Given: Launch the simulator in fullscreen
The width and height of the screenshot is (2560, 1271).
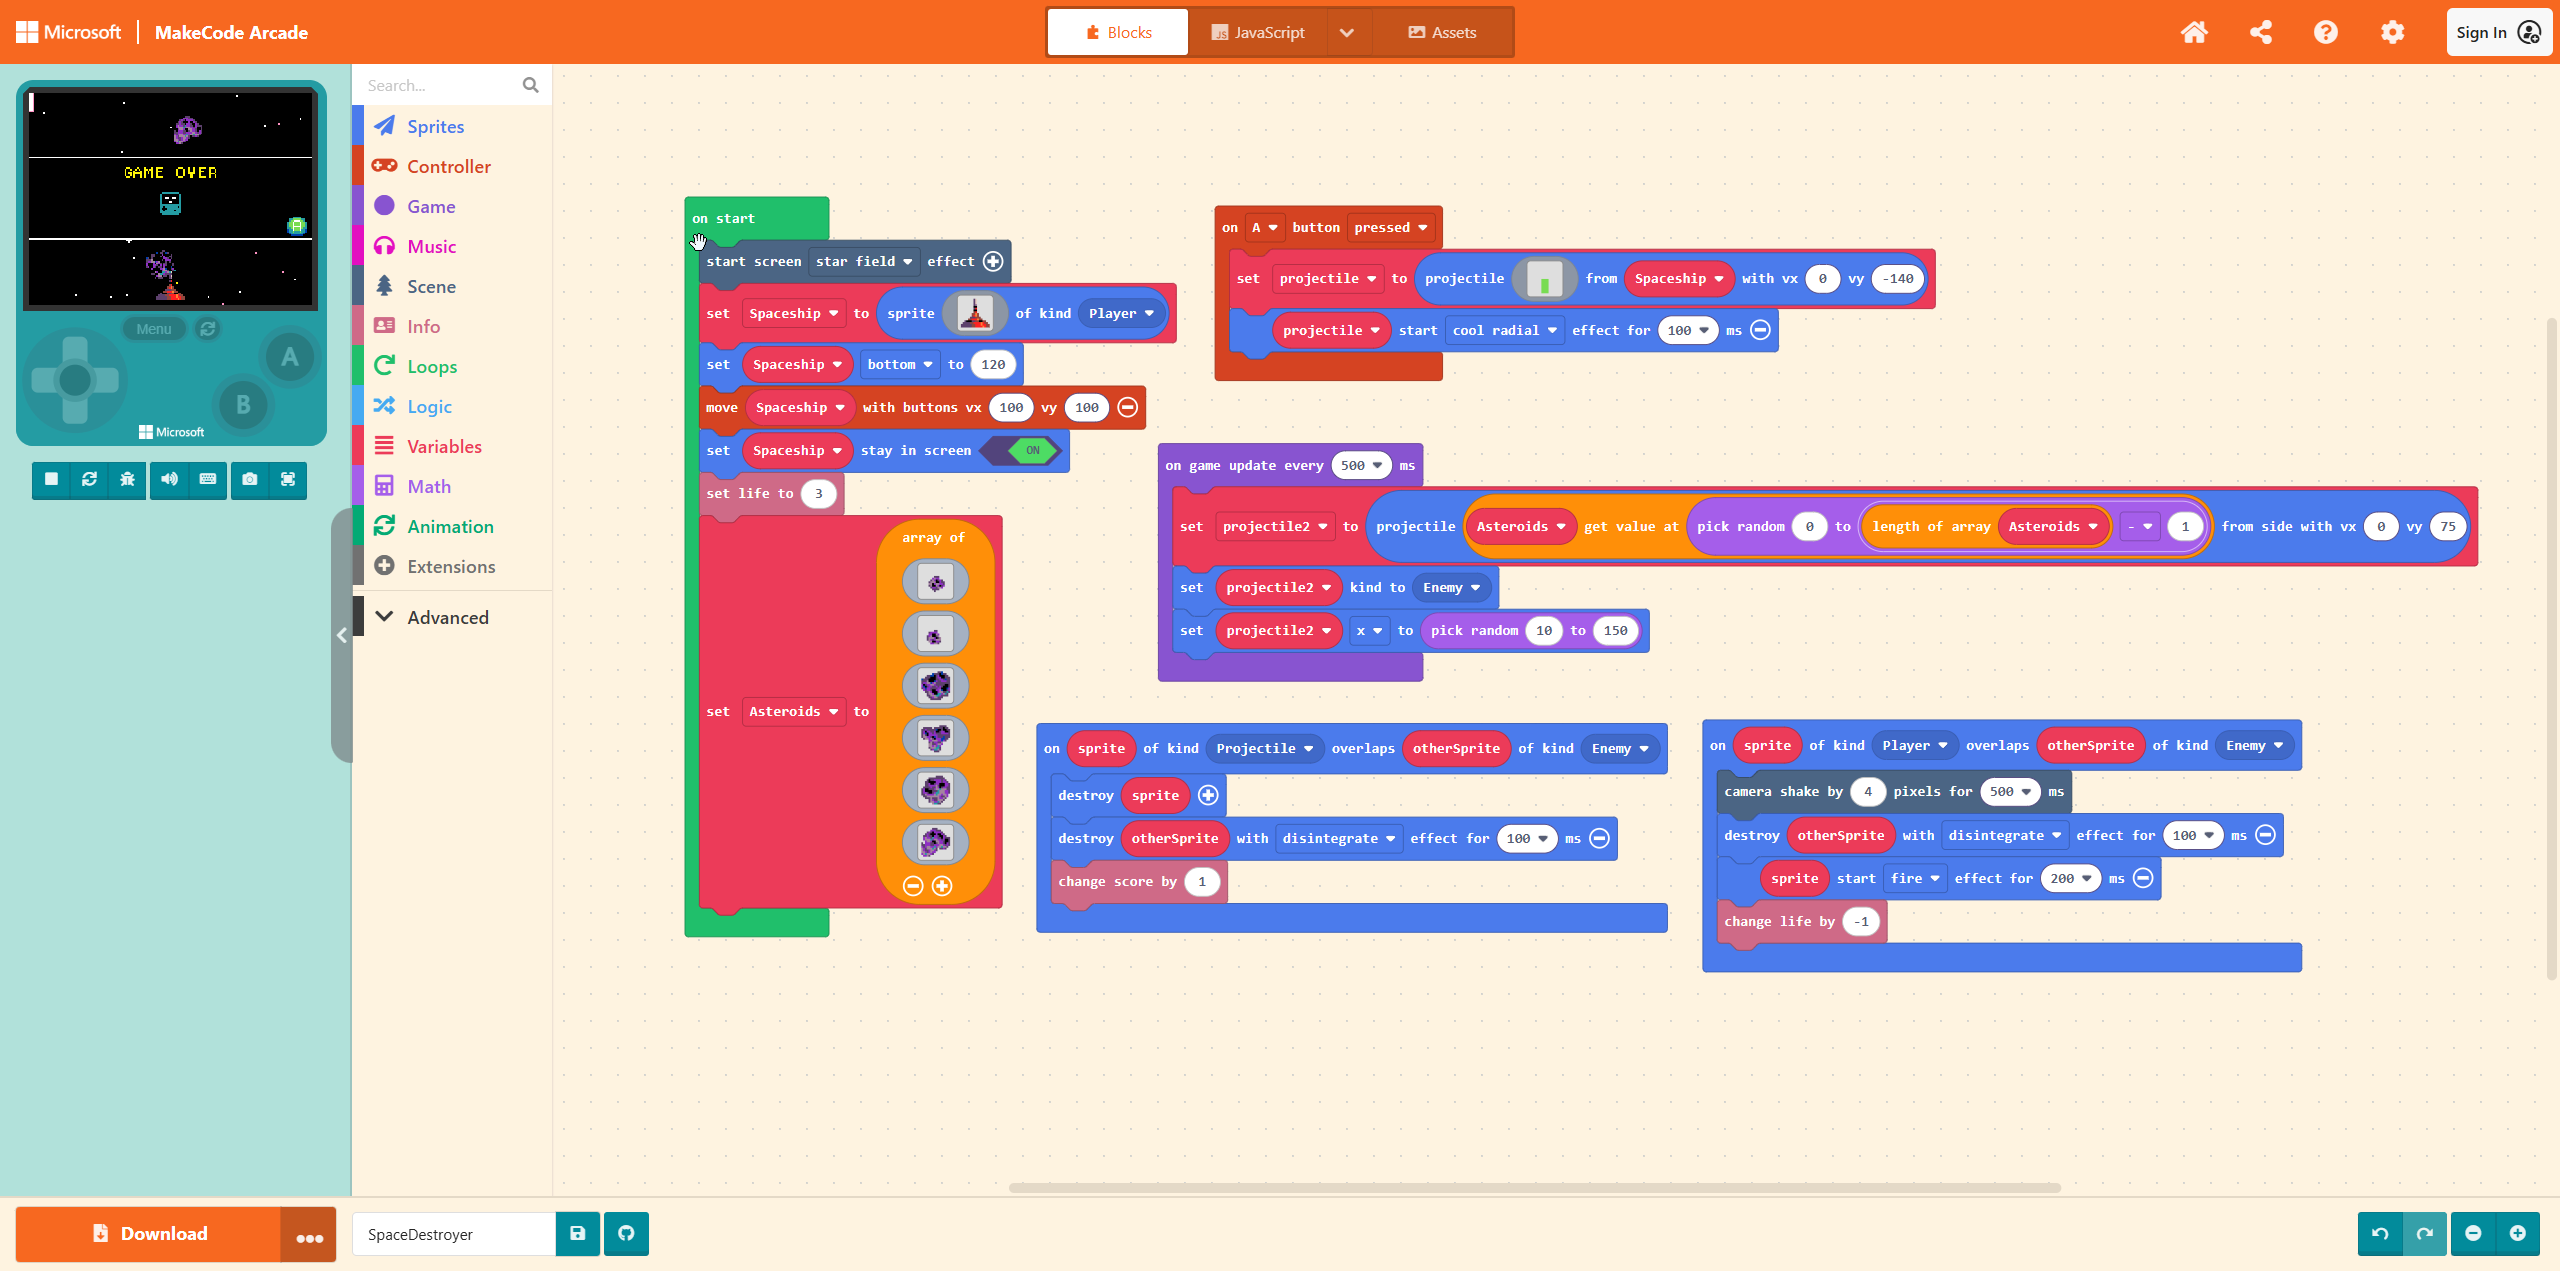Looking at the screenshot, I should [288, 479].
